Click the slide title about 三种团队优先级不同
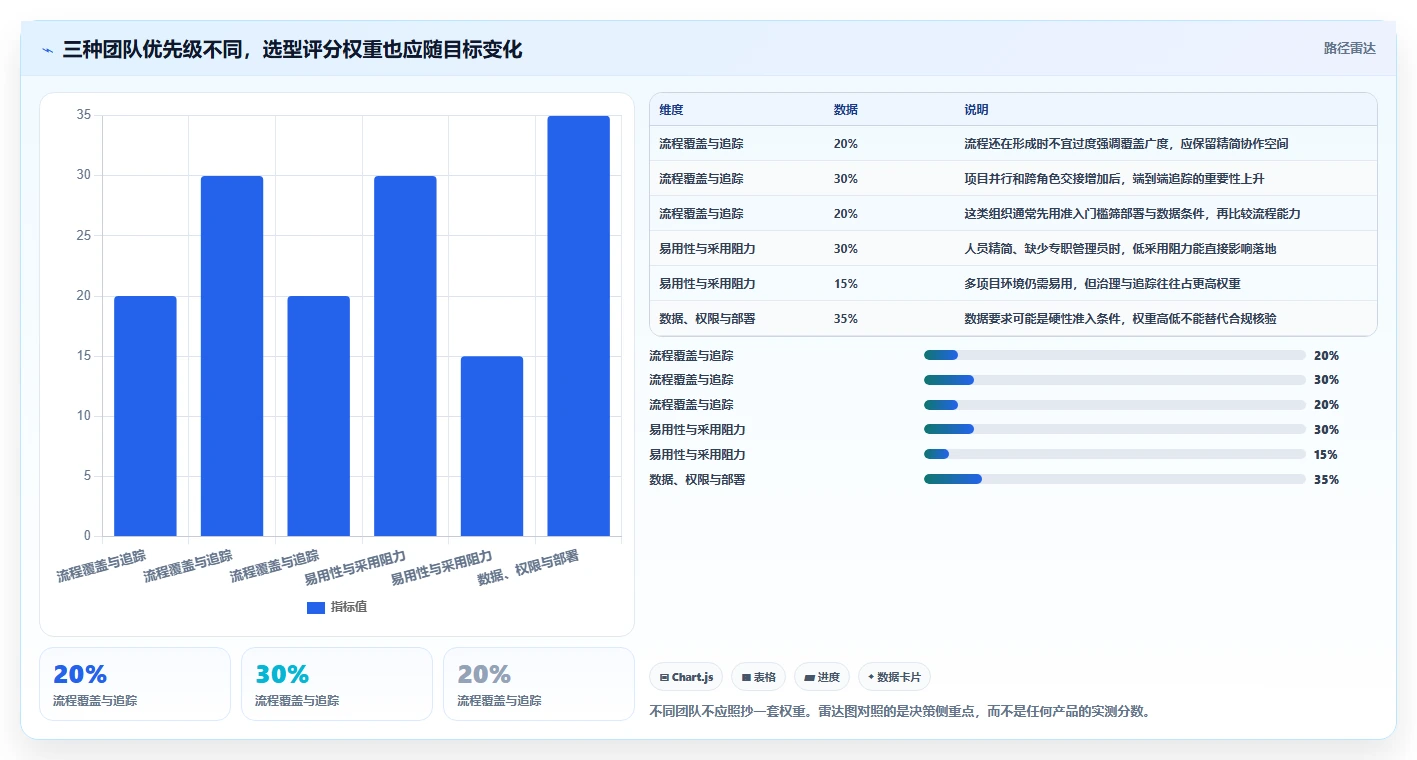 pos(292,49)
